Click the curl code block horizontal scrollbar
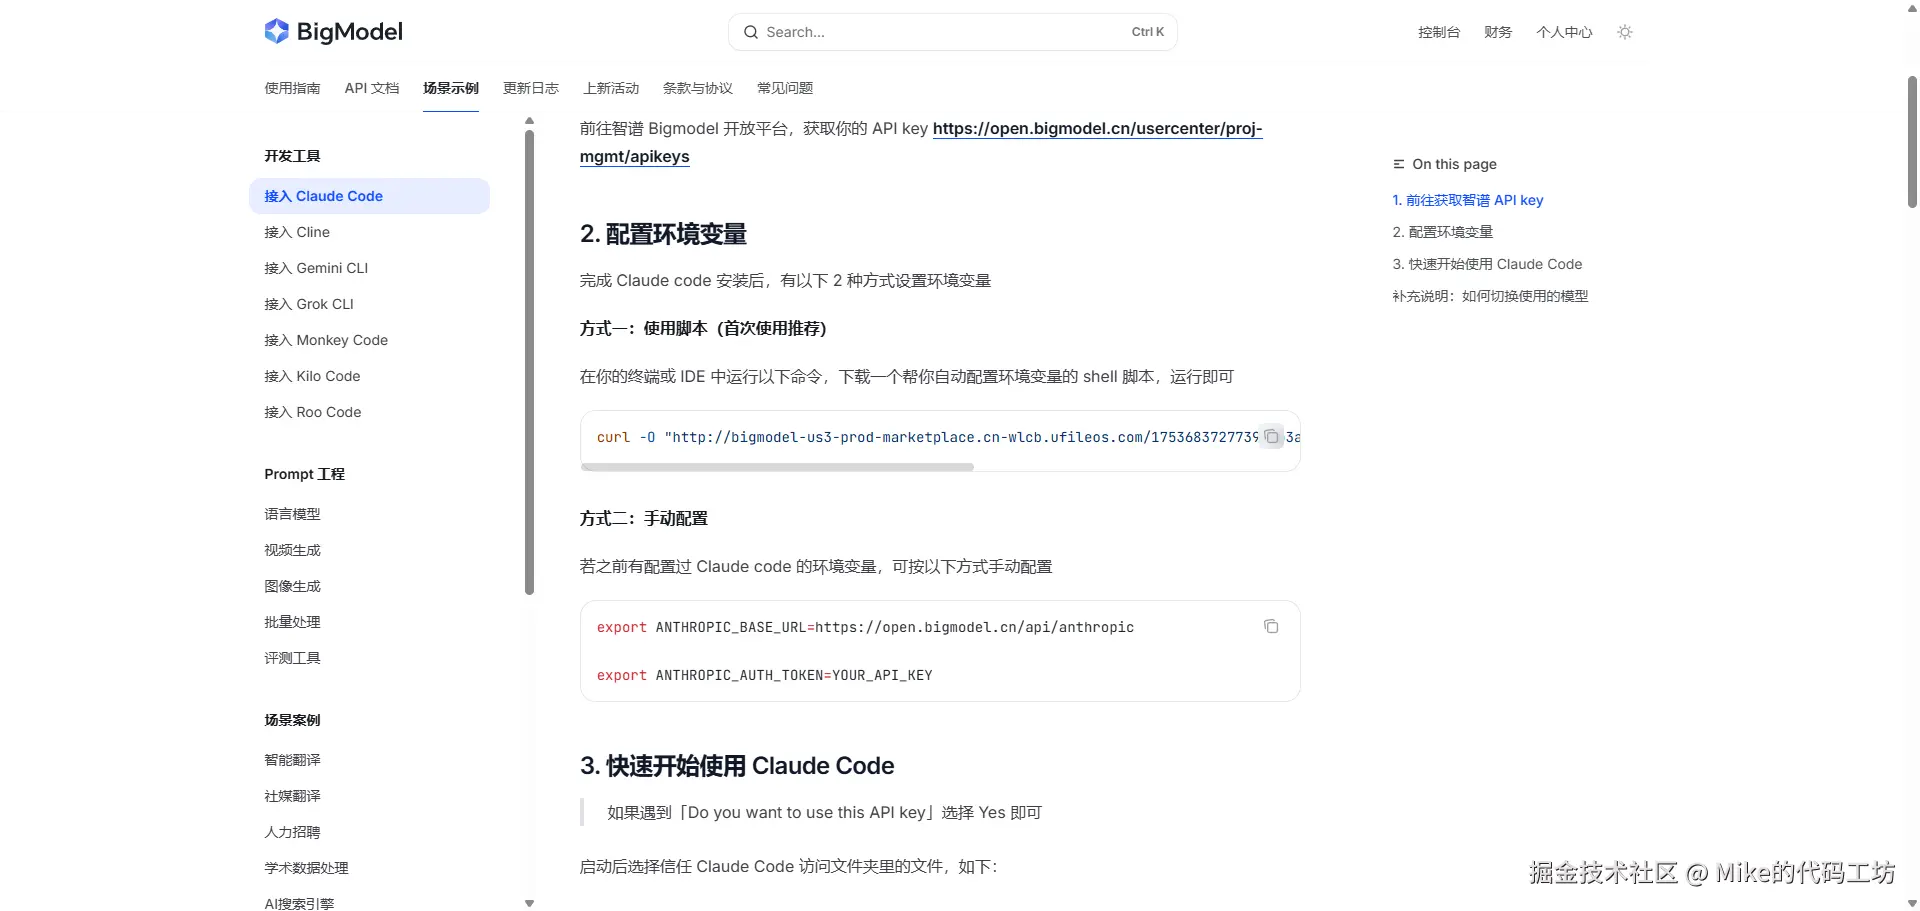 tap(777, 467)
